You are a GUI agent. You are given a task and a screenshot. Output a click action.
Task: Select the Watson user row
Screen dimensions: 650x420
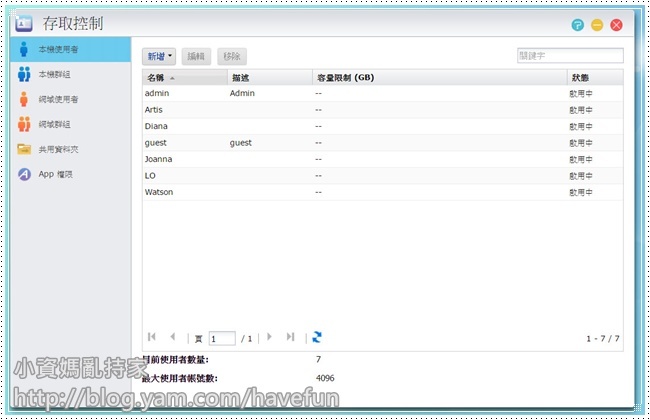click(x=382, y=191)
